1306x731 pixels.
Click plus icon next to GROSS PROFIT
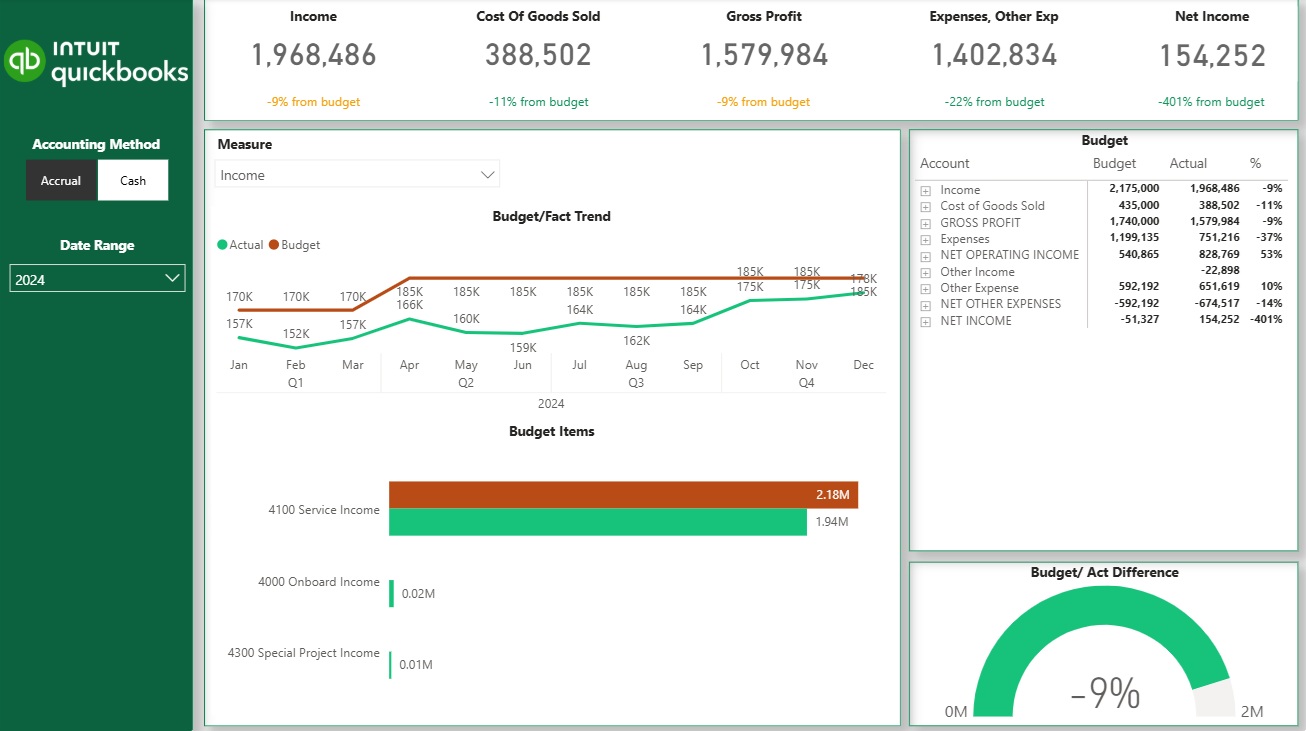pos(926,223)
